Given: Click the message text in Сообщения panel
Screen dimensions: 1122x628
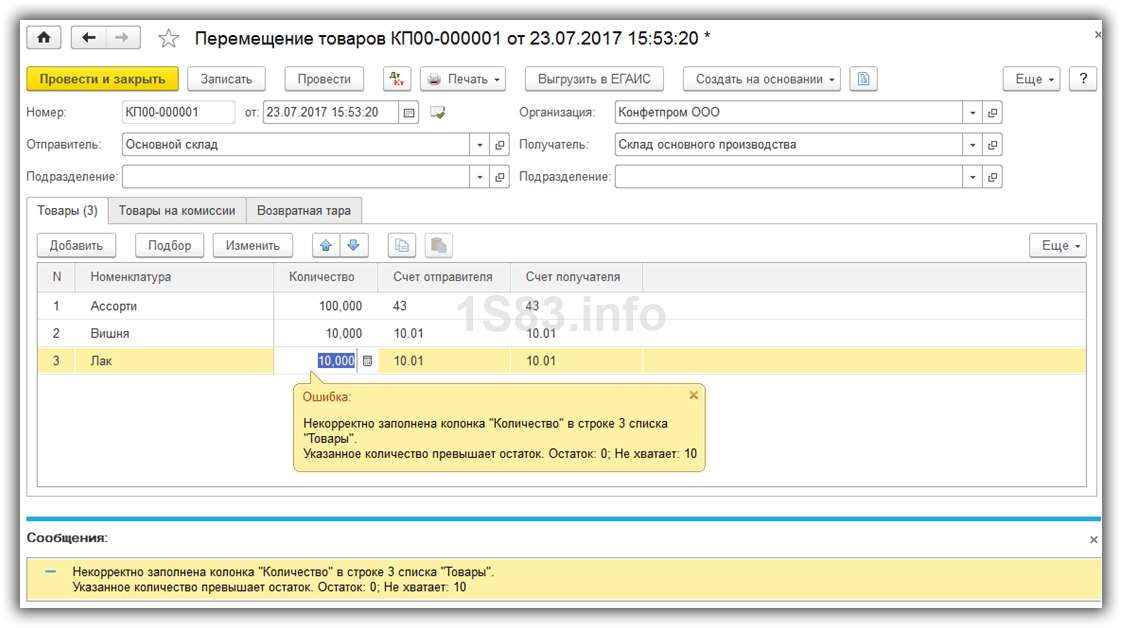Looking at the screenshot, I should 283,579.
